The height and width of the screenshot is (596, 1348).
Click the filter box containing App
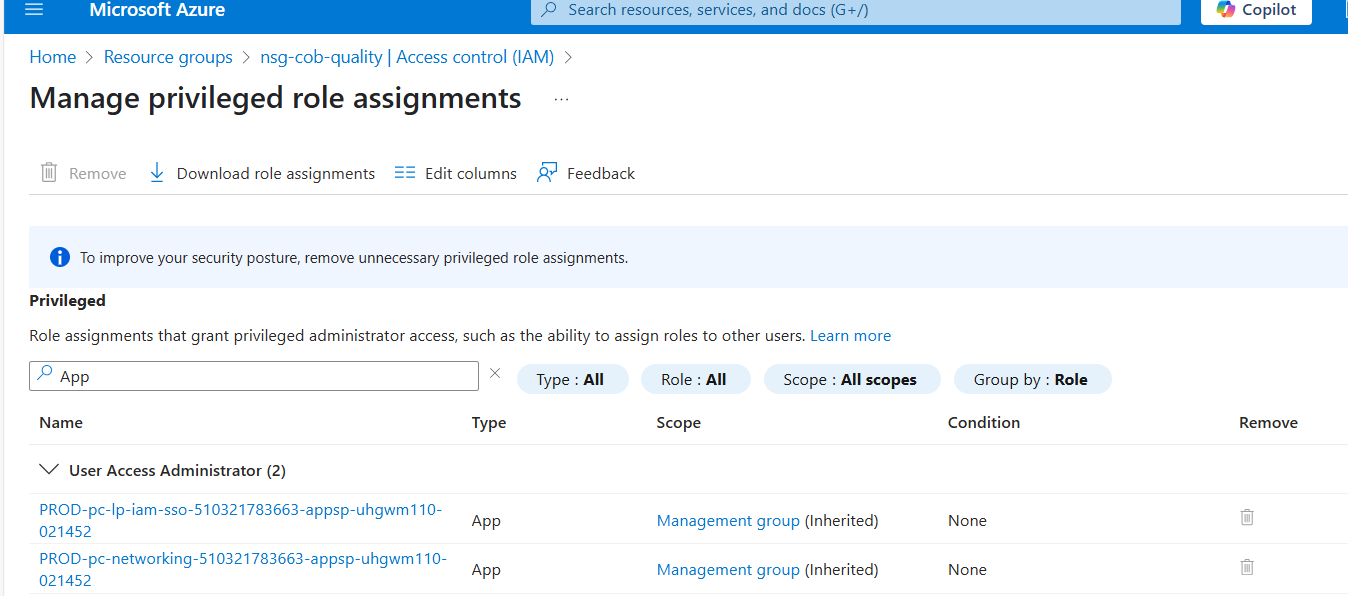[x=254, y=376]
